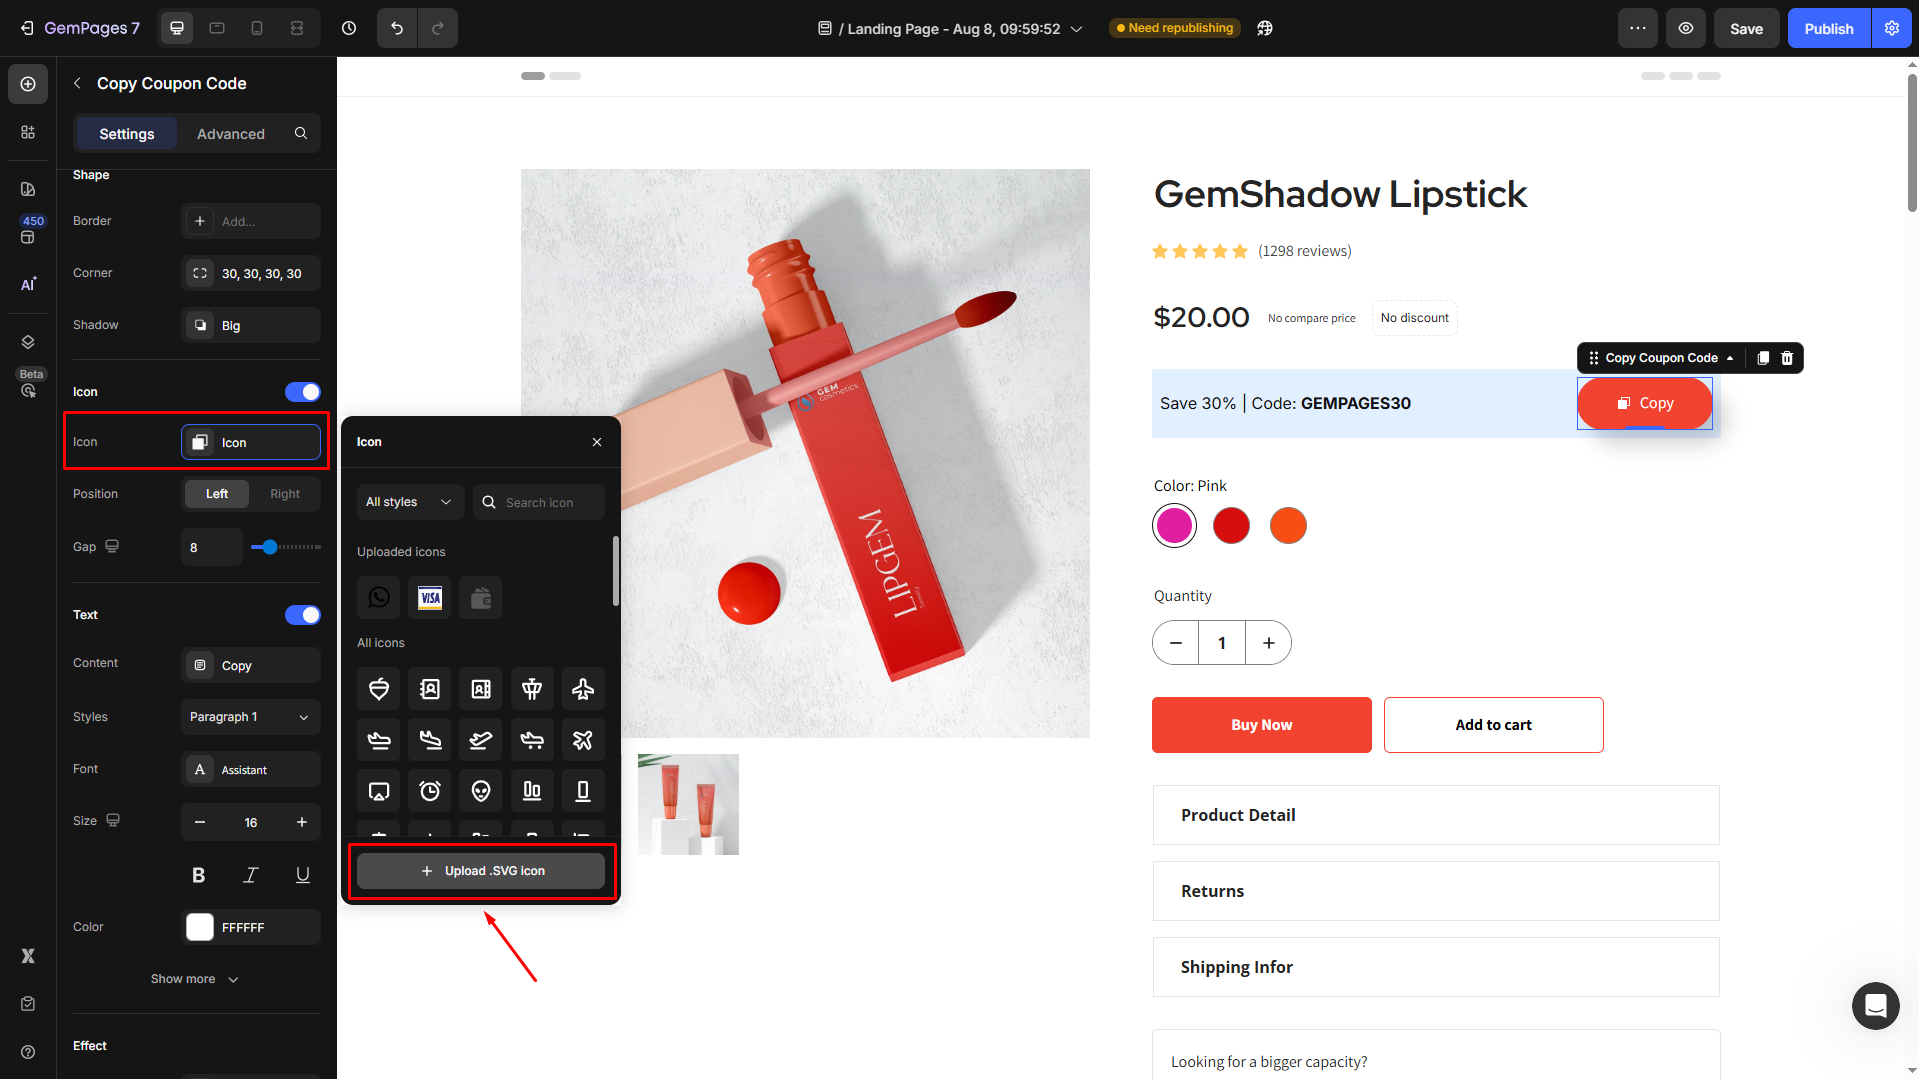Viewport: 1919px width, 1079px height.
Task: Select the WhatsApp uploaded icon
Action: pyautogui.click(x=379, y=598)
